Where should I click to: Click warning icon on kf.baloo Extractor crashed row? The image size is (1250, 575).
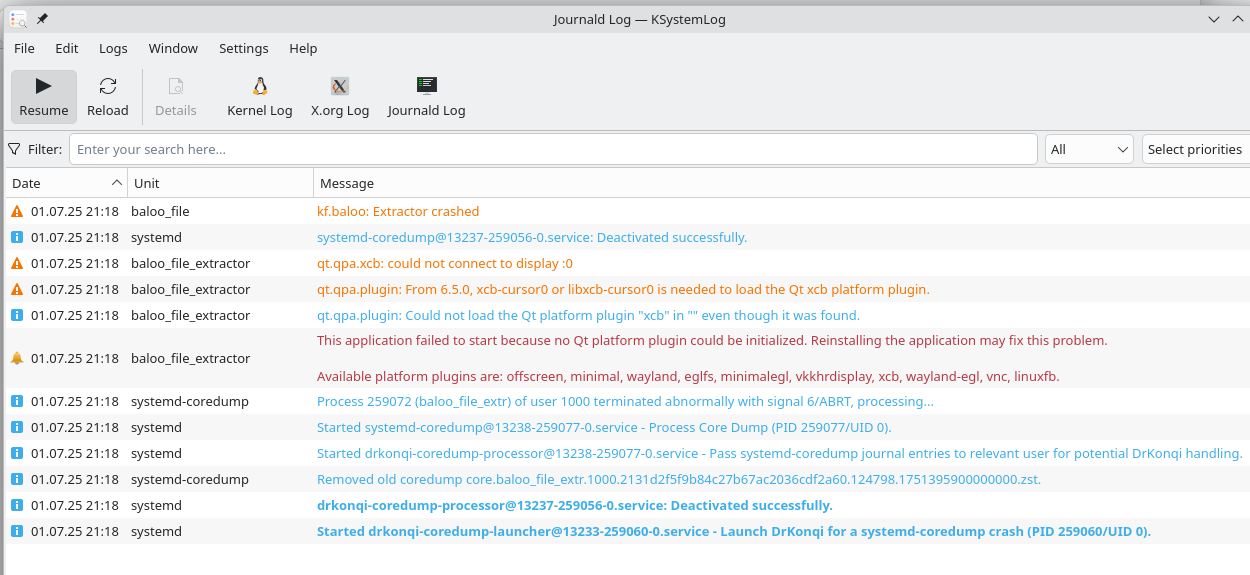[17, 211]
